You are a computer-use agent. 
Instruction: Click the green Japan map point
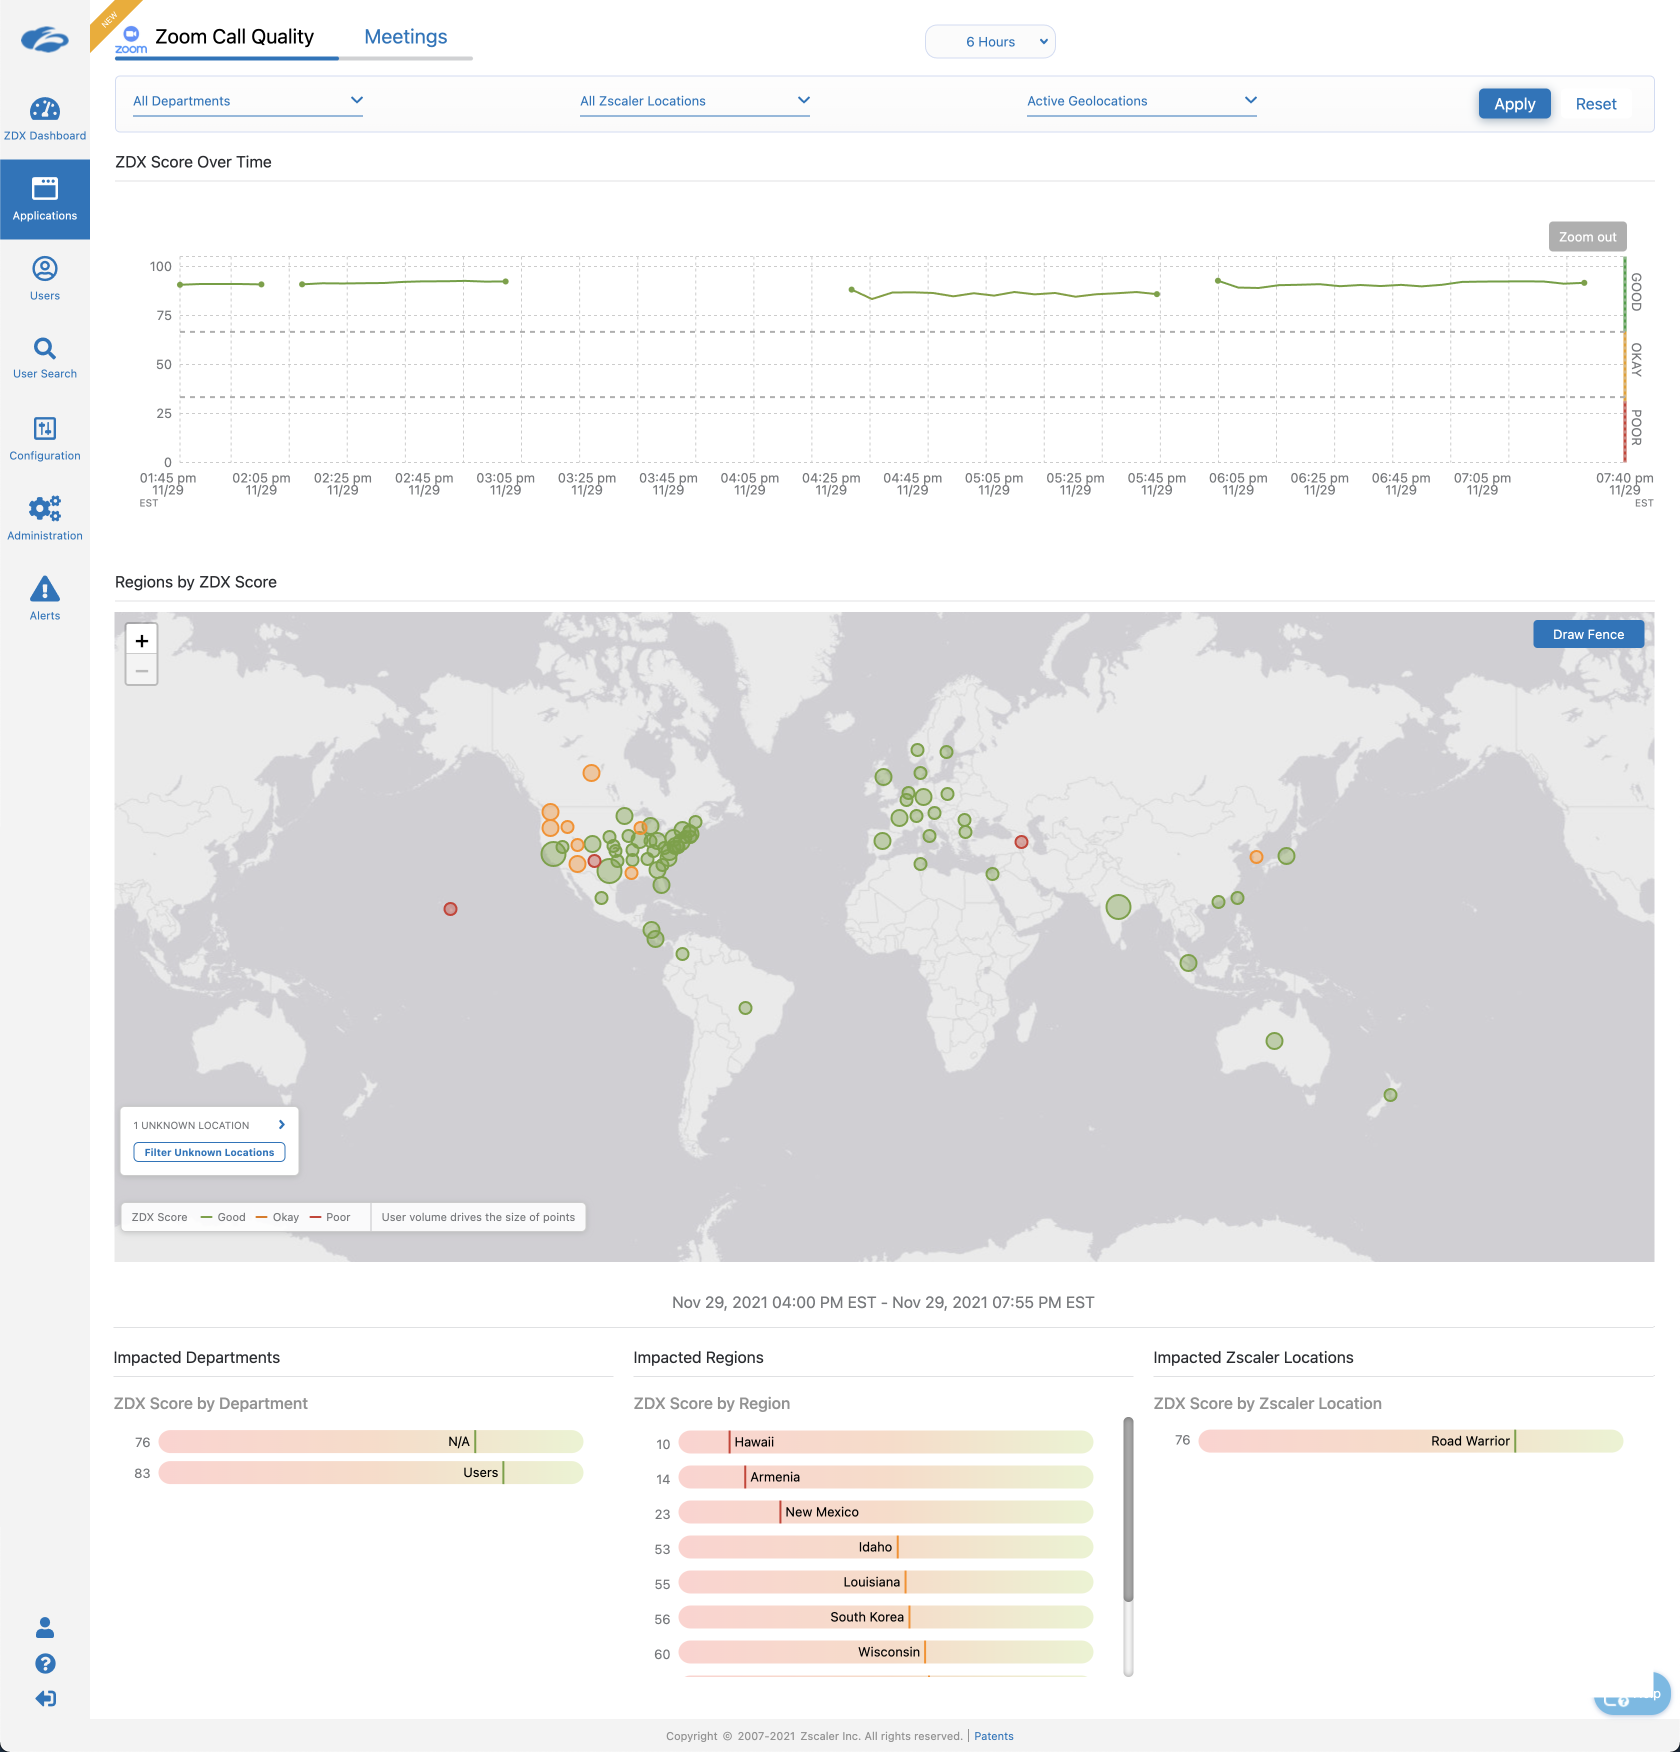(x=1287, y=856)
